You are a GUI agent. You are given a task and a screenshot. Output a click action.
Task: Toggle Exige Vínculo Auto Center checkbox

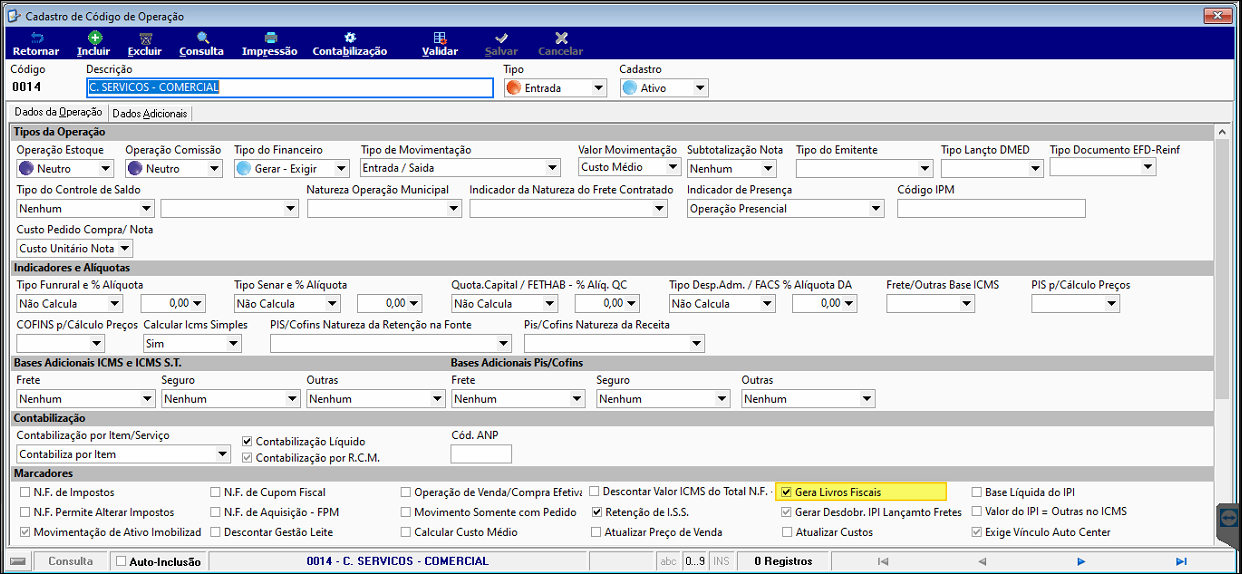click(x=977, y=532)
